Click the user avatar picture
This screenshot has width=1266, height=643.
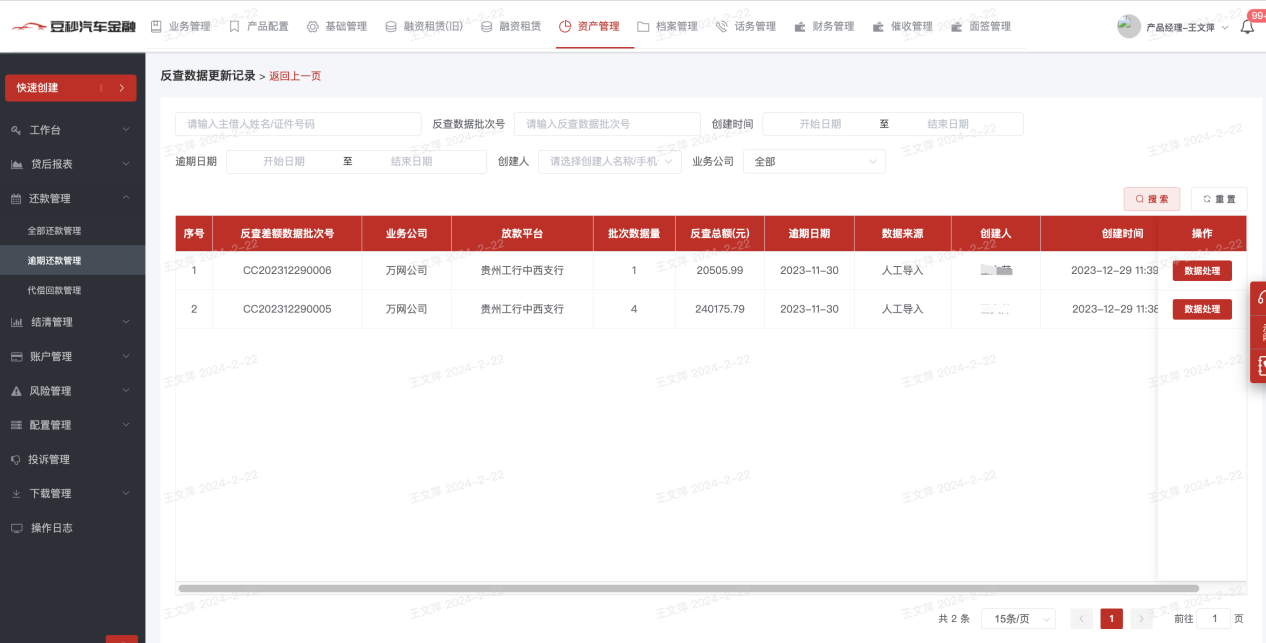(x=1129, y=27)
